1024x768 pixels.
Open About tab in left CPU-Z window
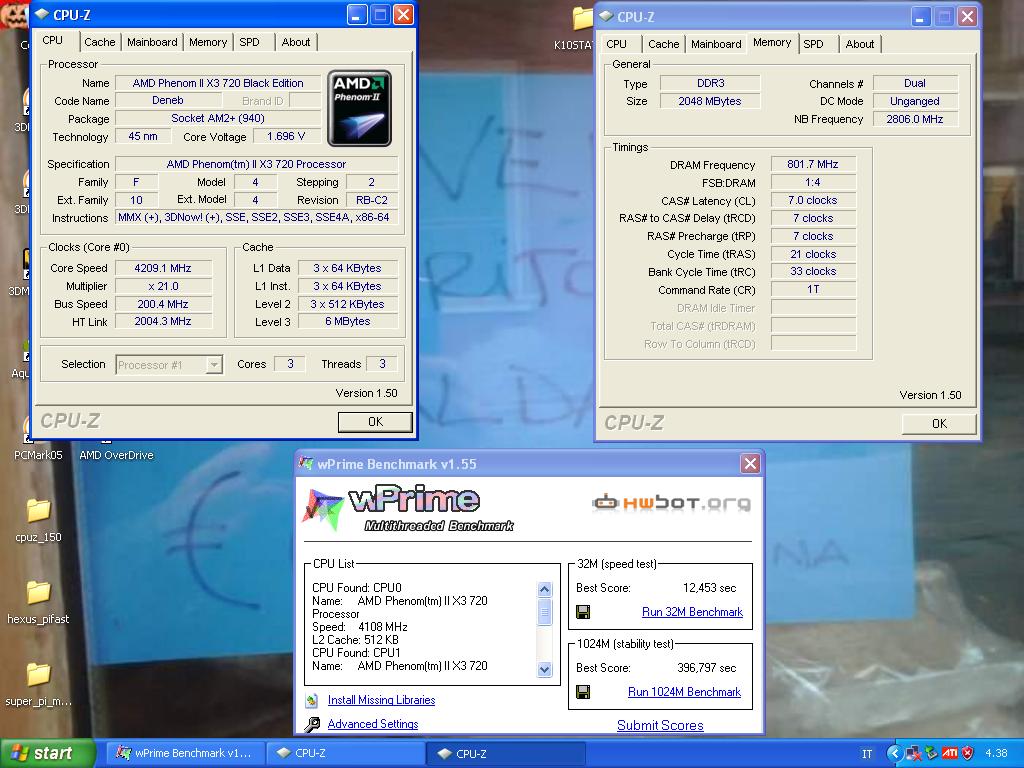(x=296, y=42)
